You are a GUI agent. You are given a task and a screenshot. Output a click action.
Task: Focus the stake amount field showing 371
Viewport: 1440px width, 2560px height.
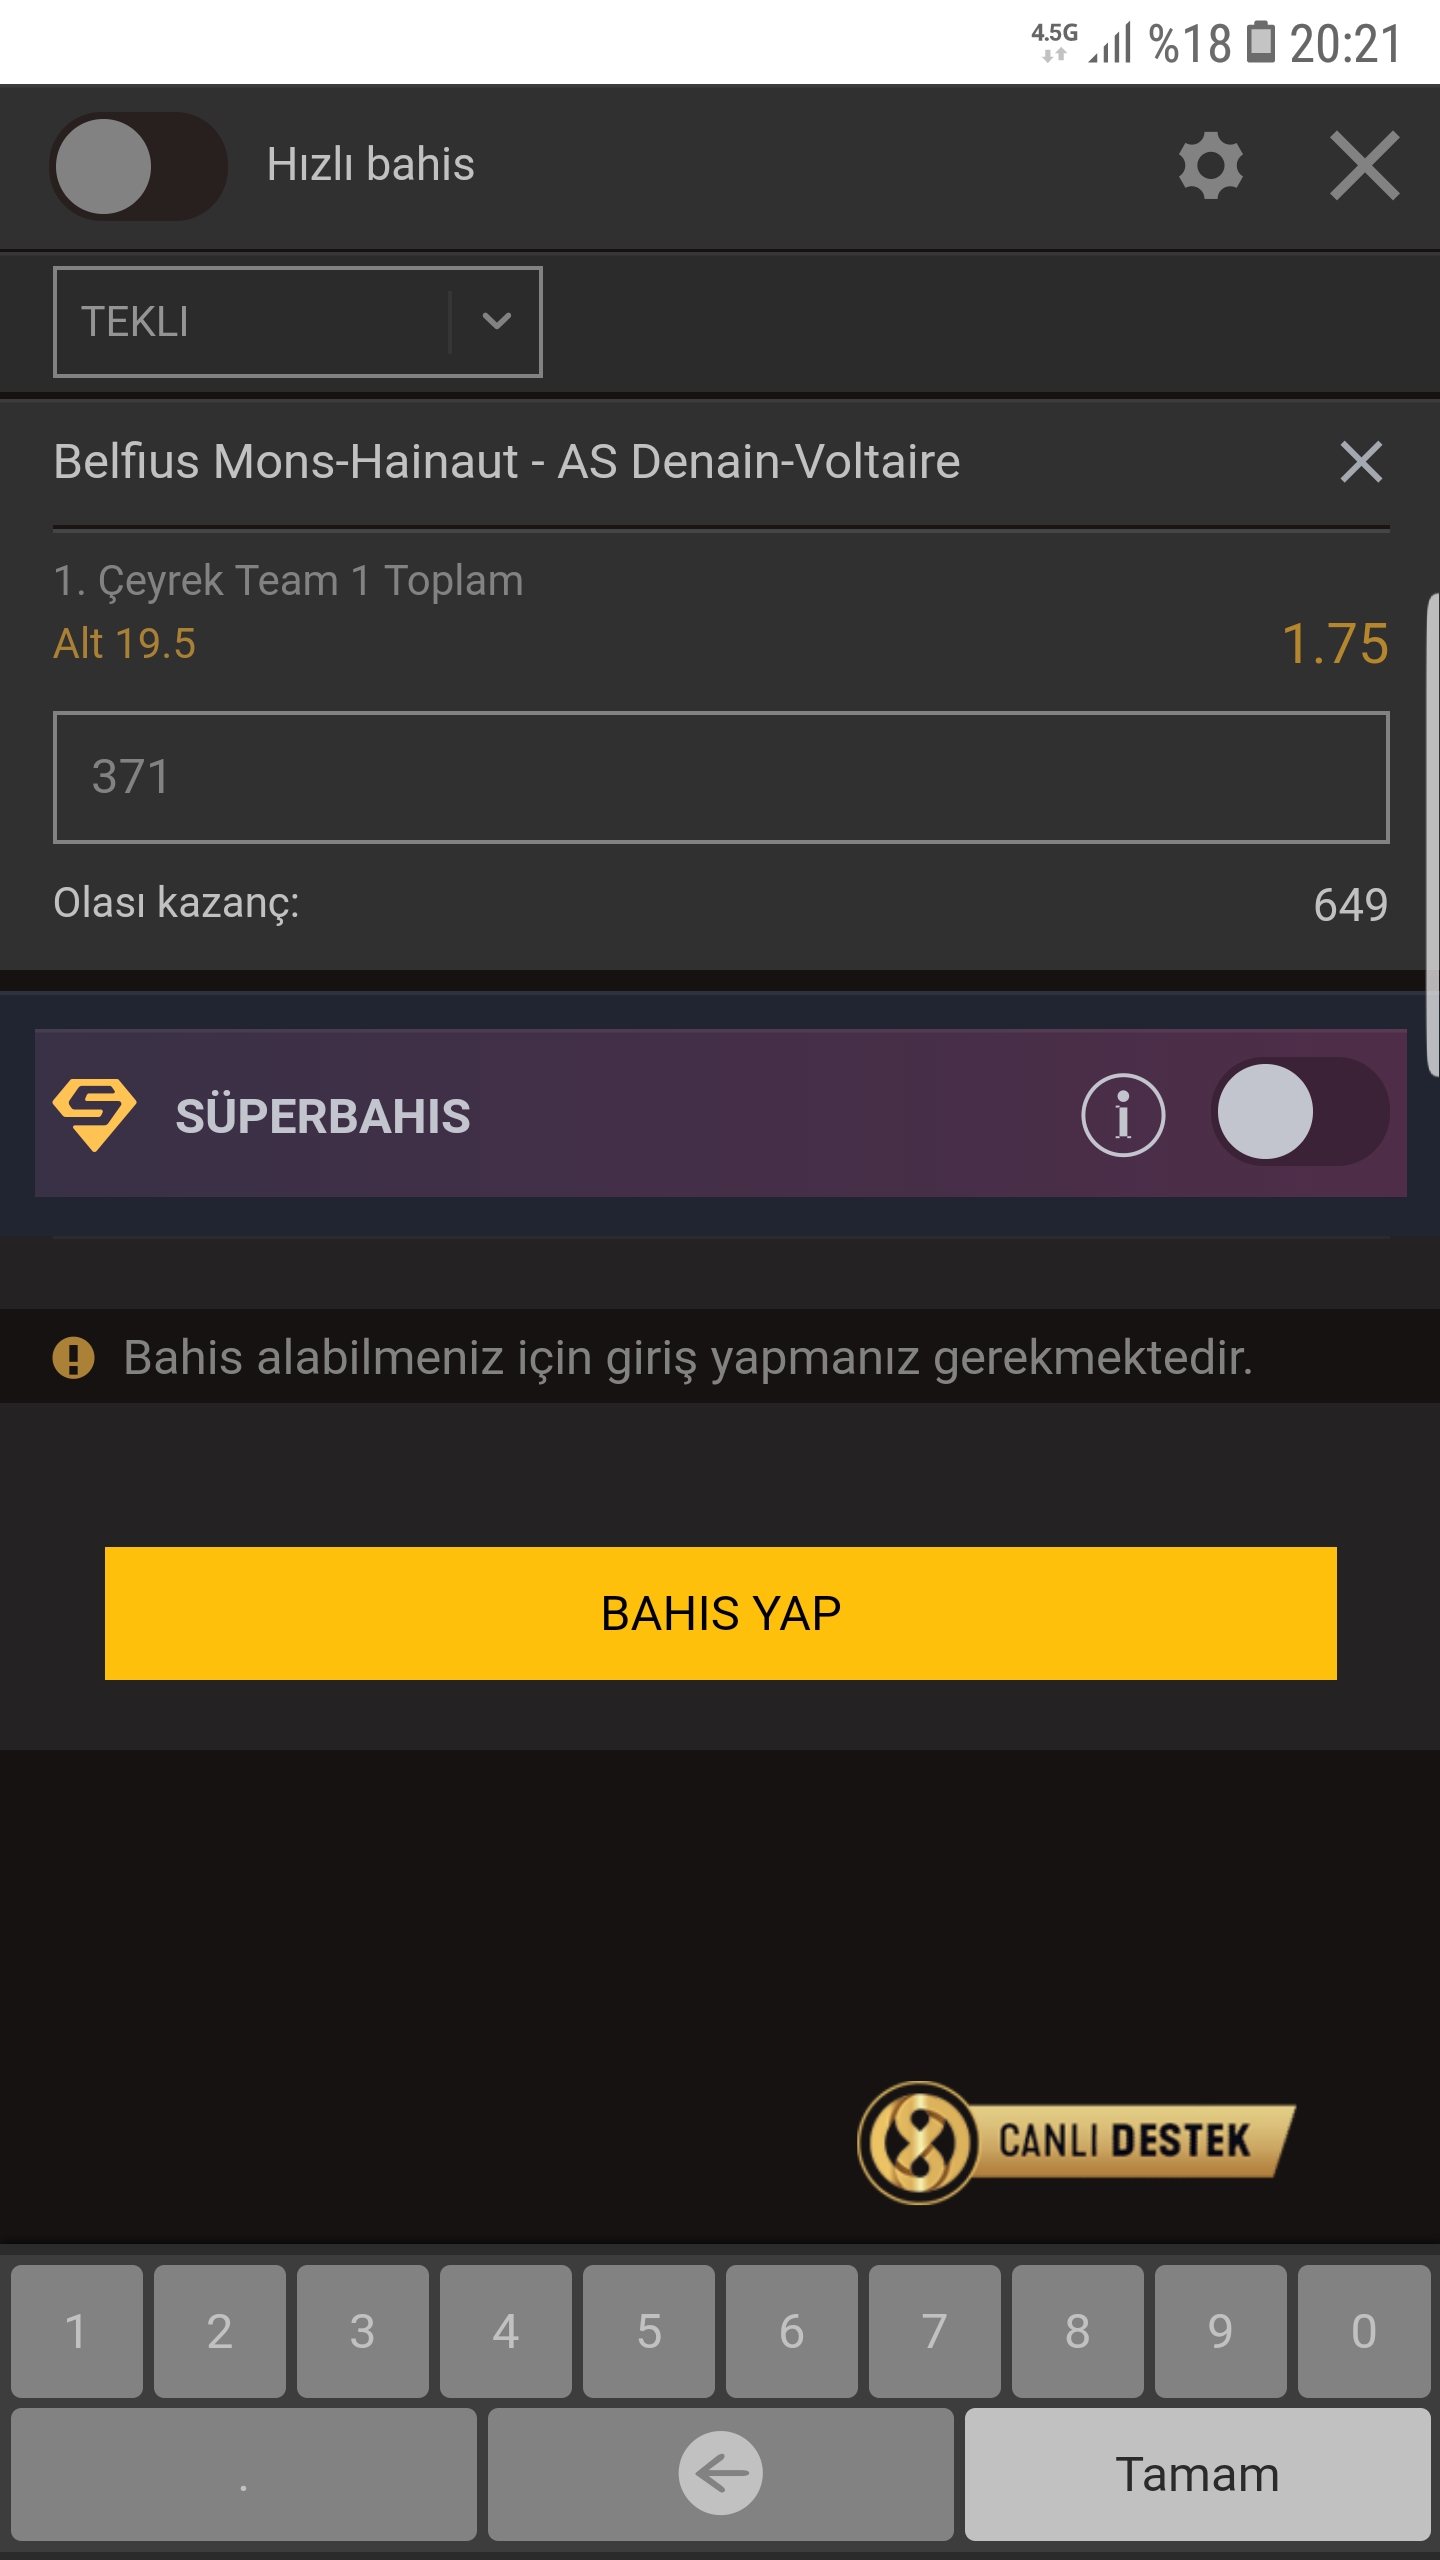(x=720, y=777)
